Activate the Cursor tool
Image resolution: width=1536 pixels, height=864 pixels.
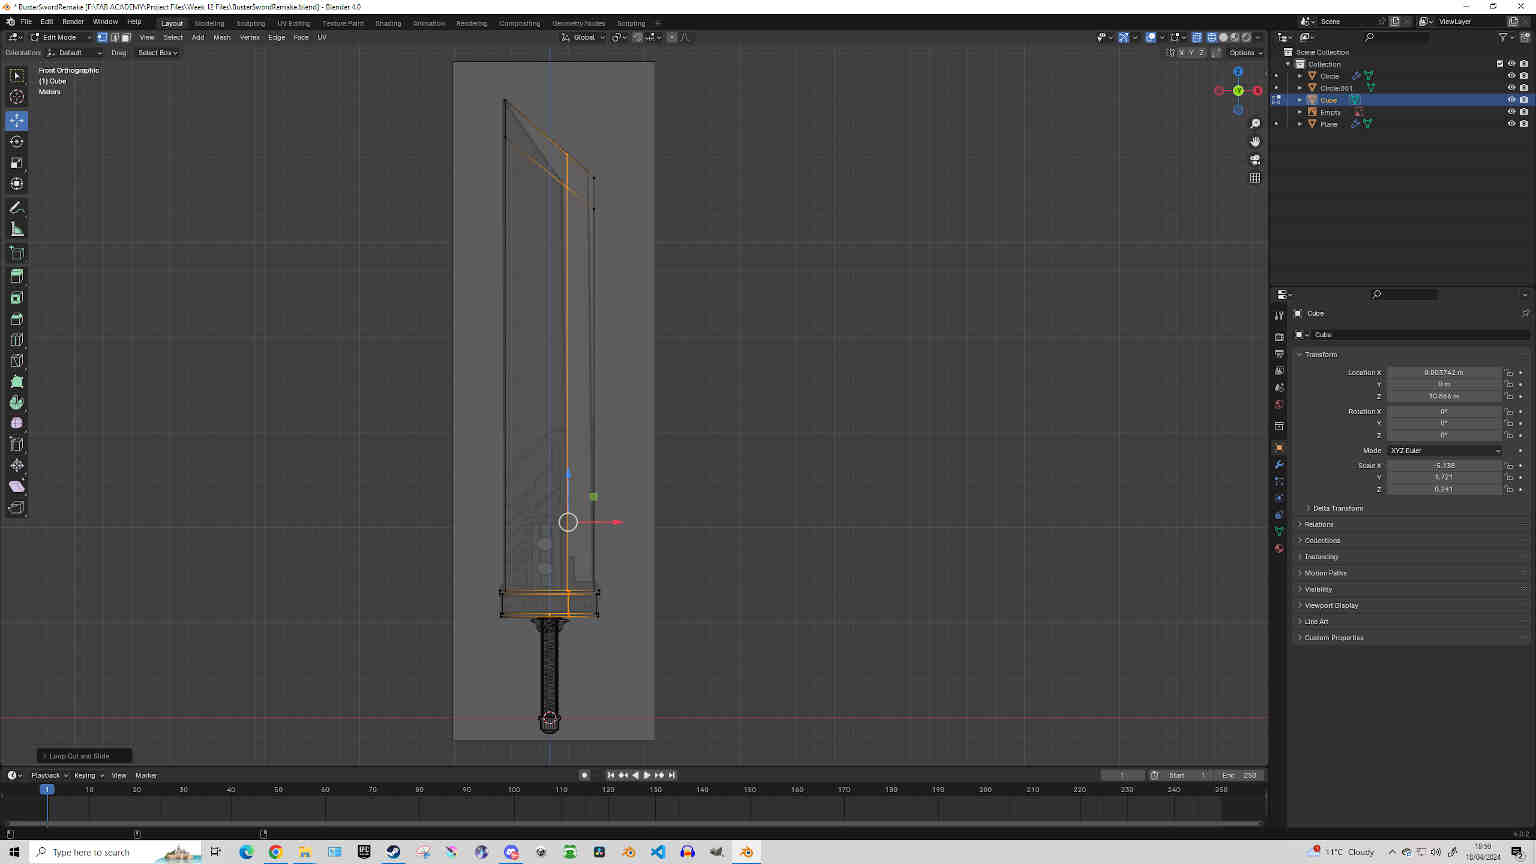tap(17, 97)
